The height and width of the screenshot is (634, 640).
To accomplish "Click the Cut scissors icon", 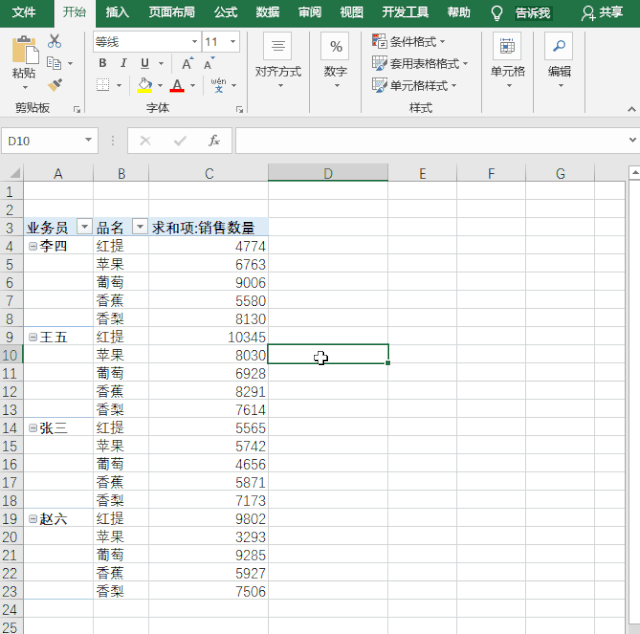I will 54,41.
